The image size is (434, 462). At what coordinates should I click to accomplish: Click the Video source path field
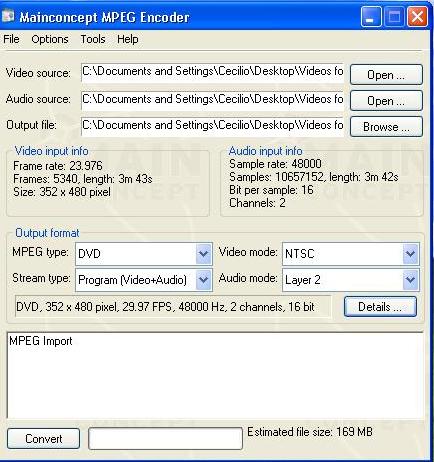click(213, 72)
